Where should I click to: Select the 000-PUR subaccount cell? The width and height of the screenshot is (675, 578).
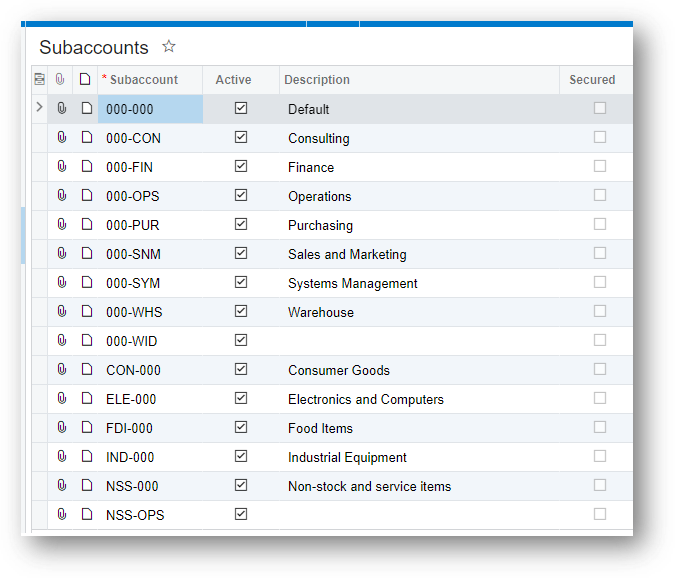[150, 225]
